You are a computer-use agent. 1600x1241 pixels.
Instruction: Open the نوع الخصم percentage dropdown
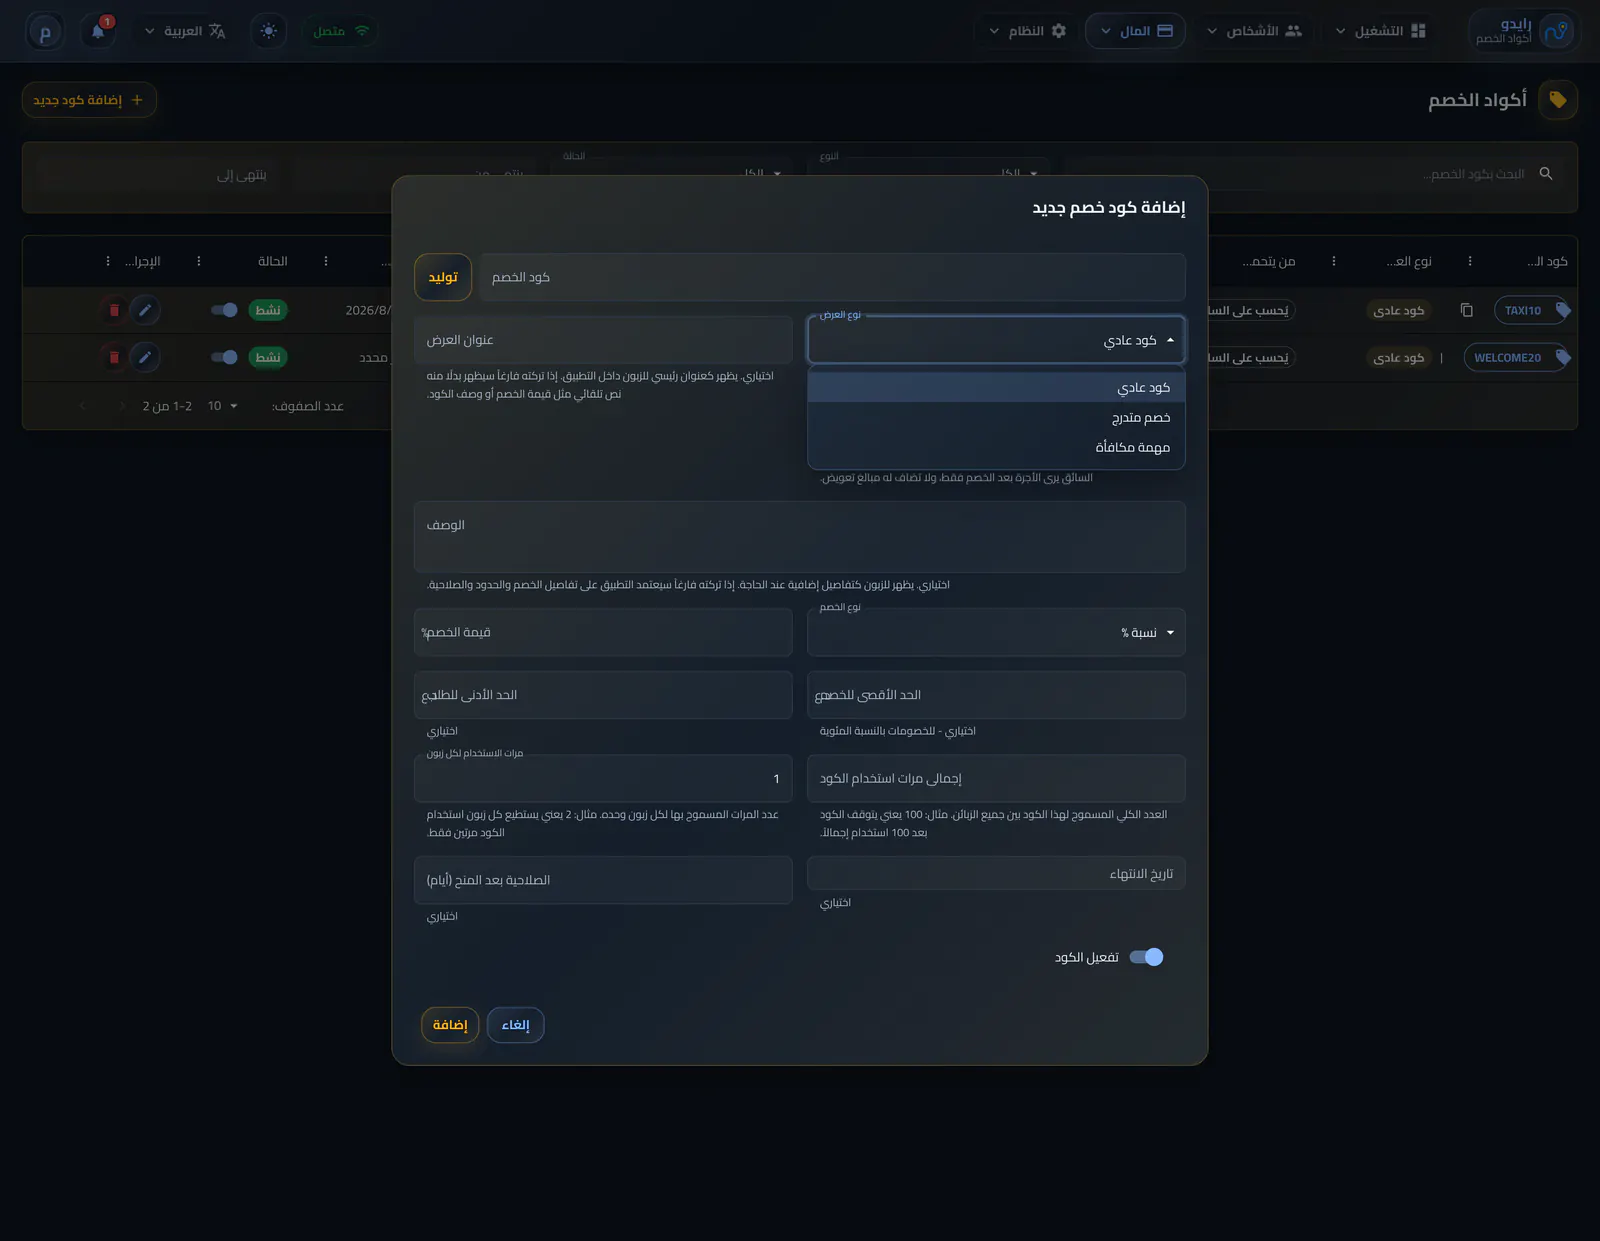[x=996, y=632]
